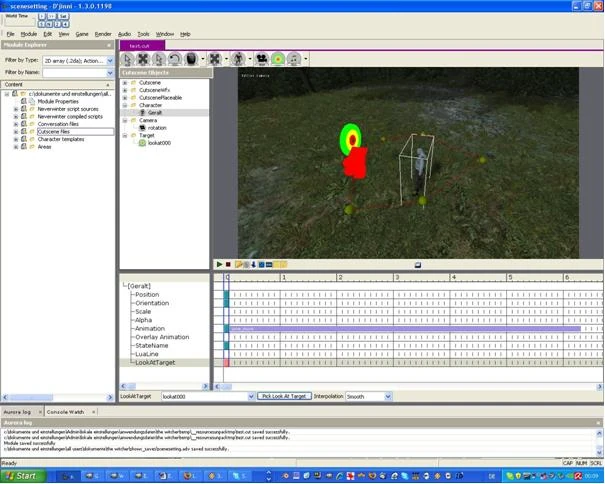Play the cutscene with the green play button
605x484 pixels.
click(x=219, y=264)
